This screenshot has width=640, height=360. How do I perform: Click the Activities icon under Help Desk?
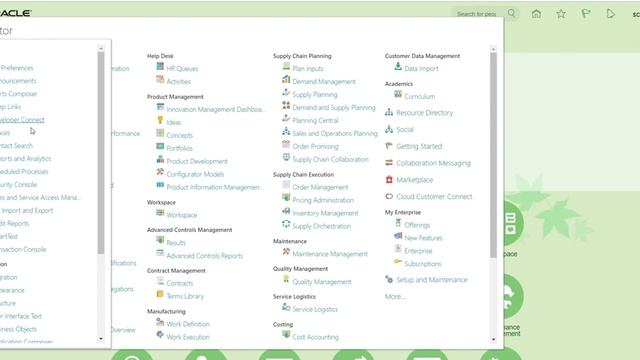pyautogui.click(x=160, y=79)
